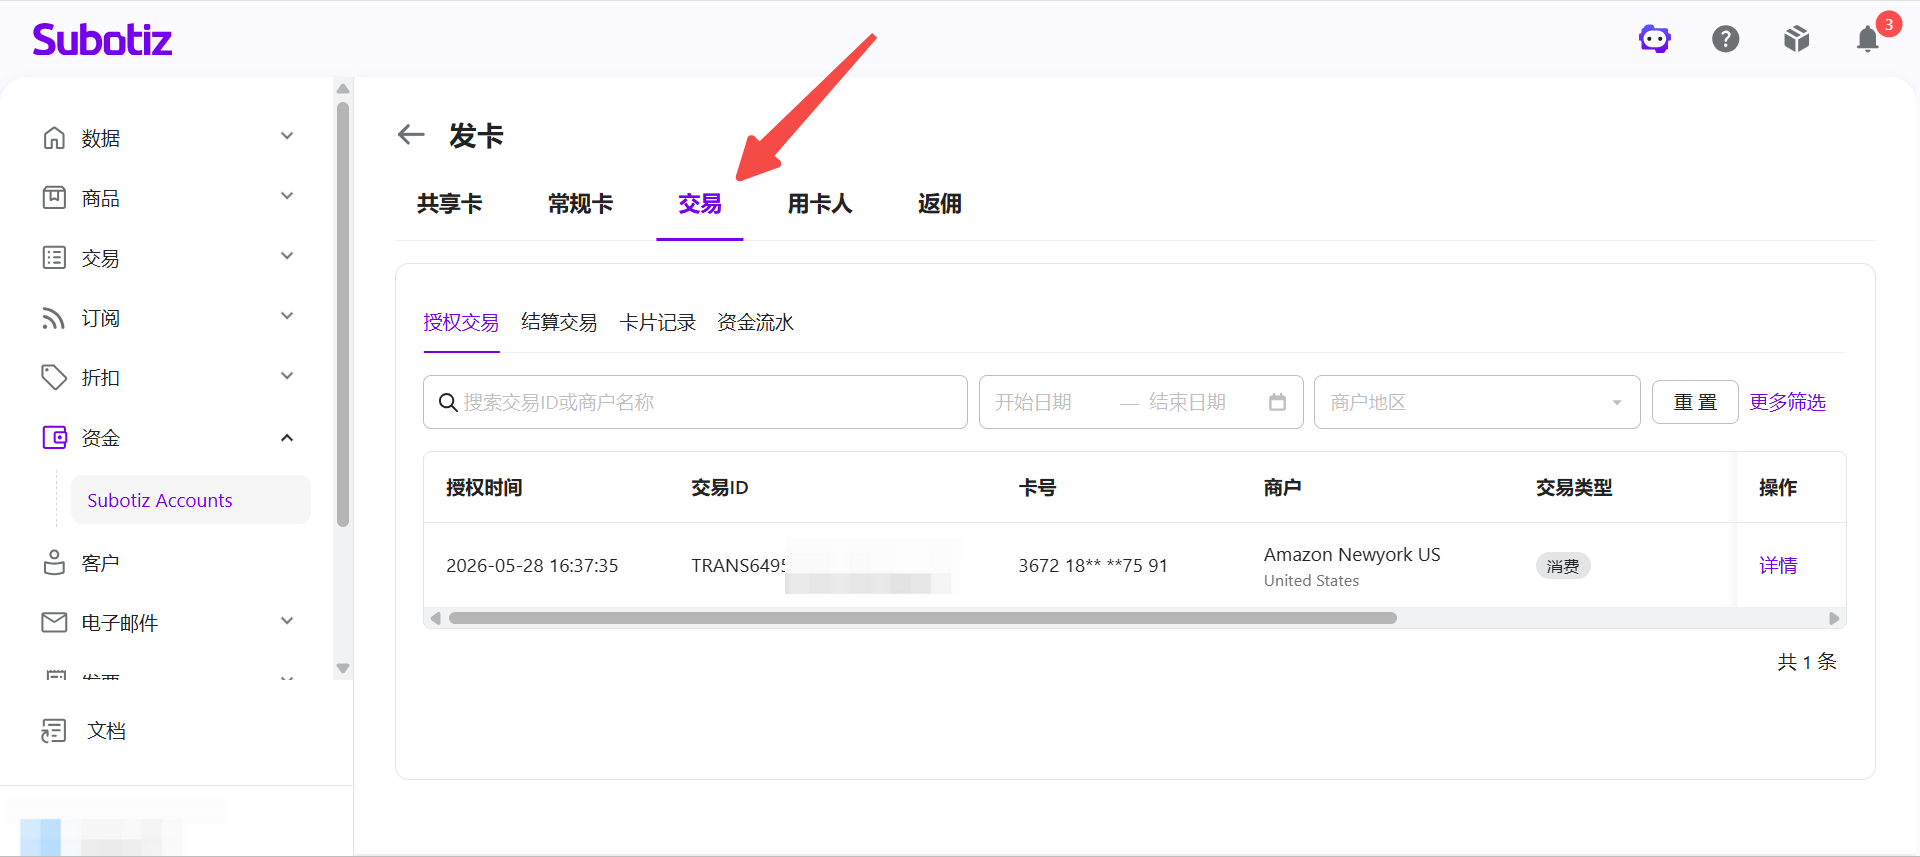Click the 商户 column header
This screenshot has height=857, width=1920.
(x=1283, y=487)
